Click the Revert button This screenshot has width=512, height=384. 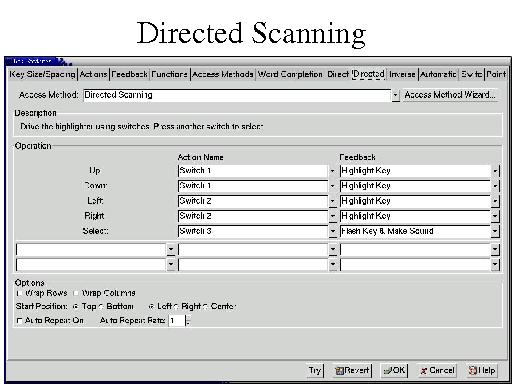pos(353,371)
